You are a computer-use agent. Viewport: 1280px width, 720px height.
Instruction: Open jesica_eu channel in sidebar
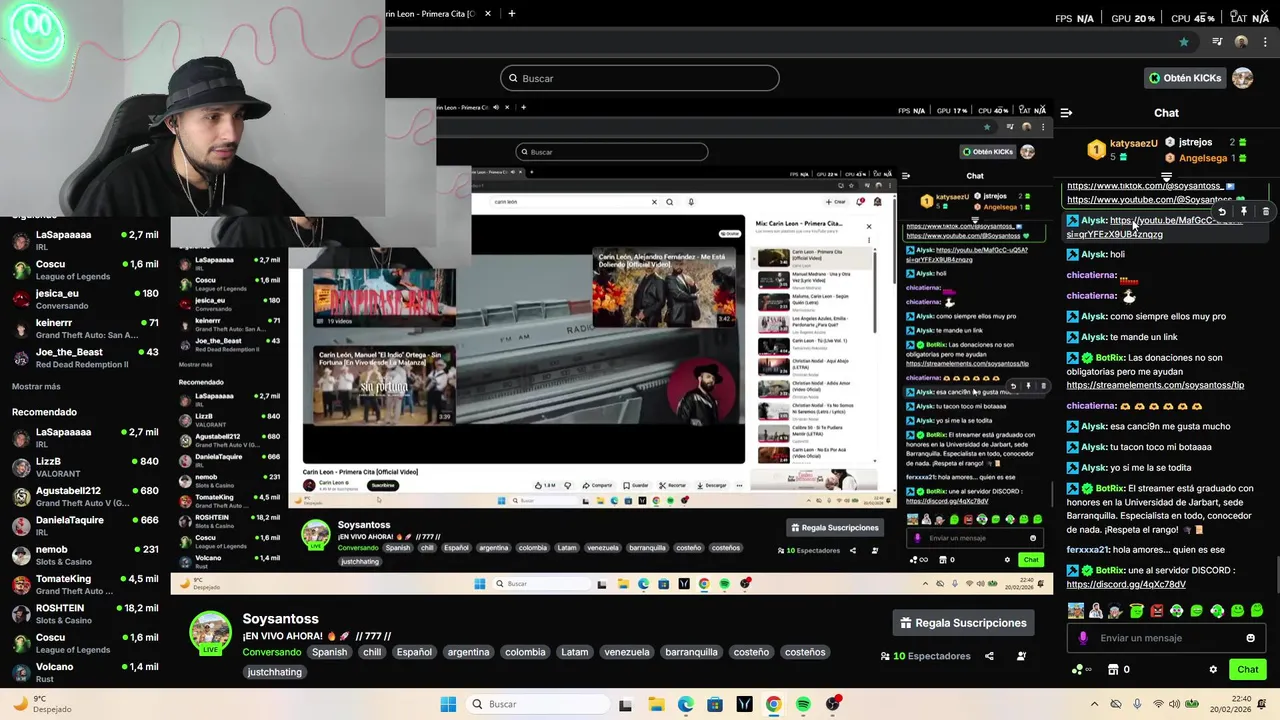pyautogui.click(x=85, y=299)
